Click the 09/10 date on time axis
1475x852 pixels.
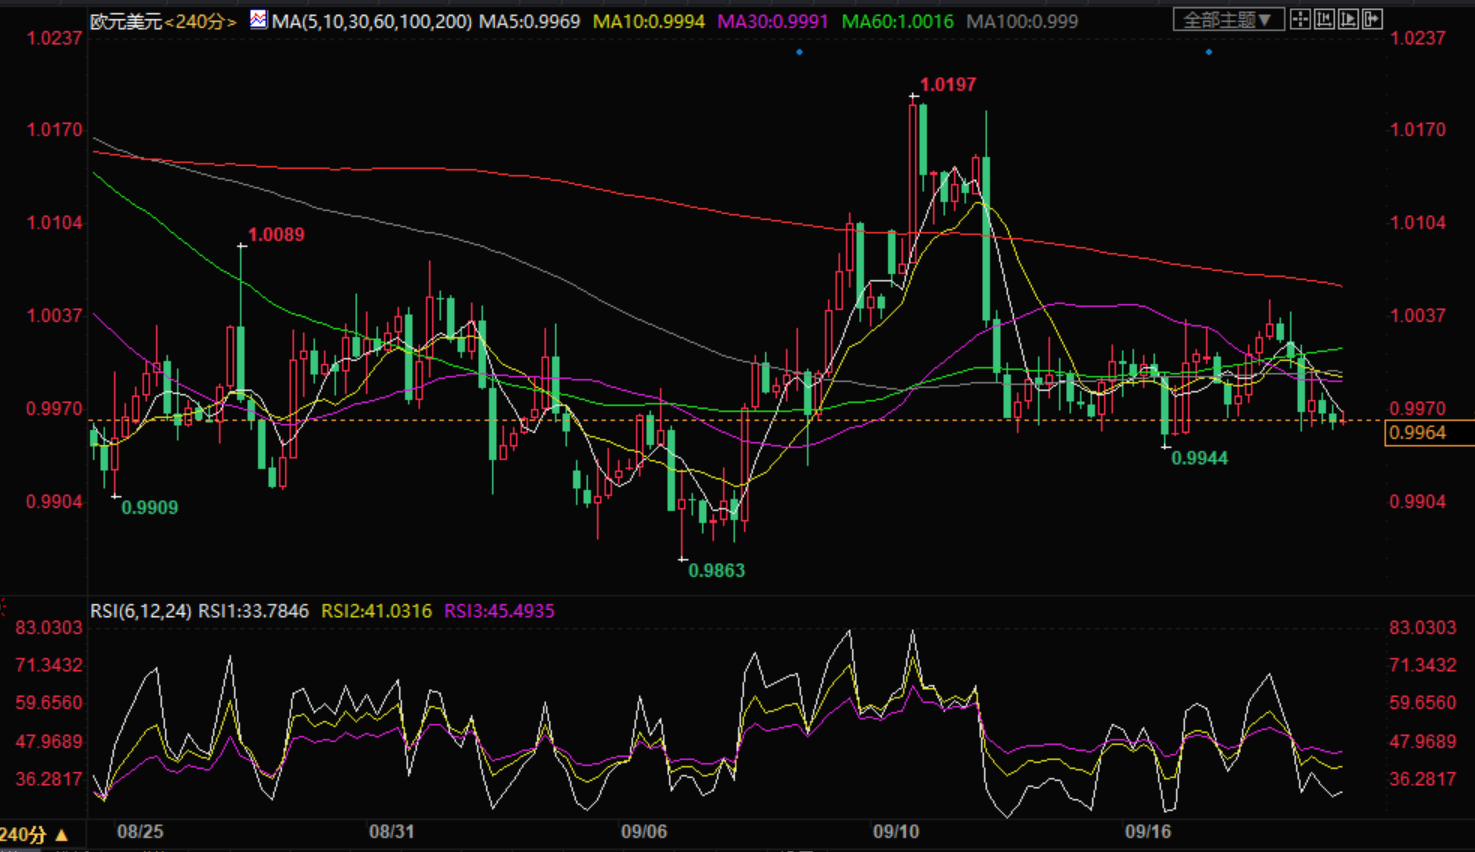(x=895, y=832)
